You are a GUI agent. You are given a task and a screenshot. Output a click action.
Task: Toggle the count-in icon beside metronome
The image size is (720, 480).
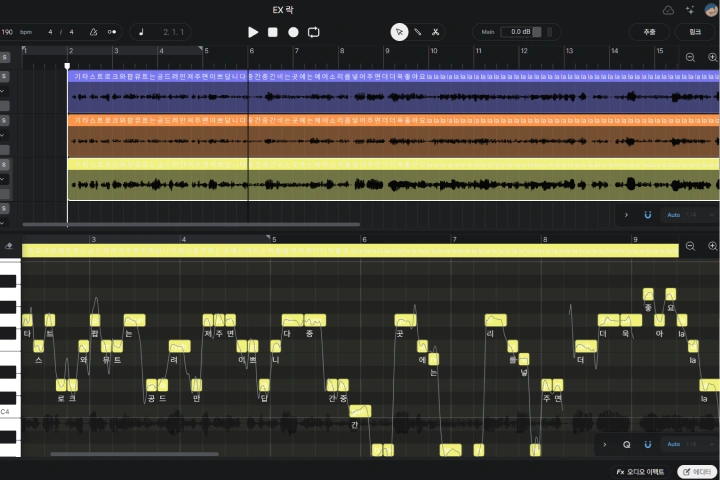pyautogui.click(x=112, y=32)
